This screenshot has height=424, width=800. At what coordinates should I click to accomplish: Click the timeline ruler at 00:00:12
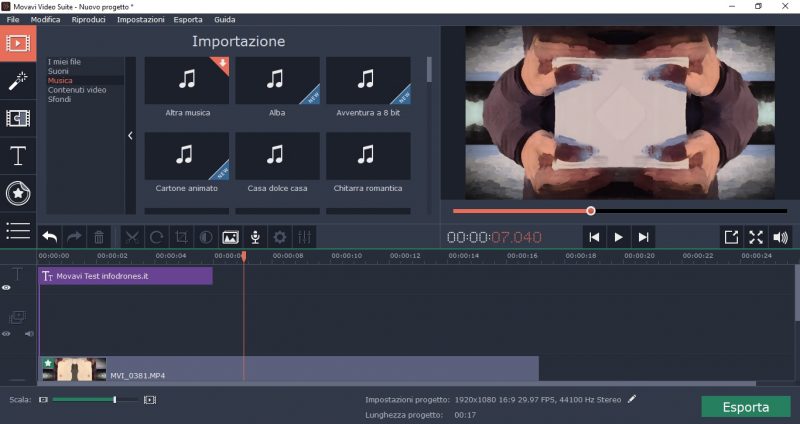[405, 256]
